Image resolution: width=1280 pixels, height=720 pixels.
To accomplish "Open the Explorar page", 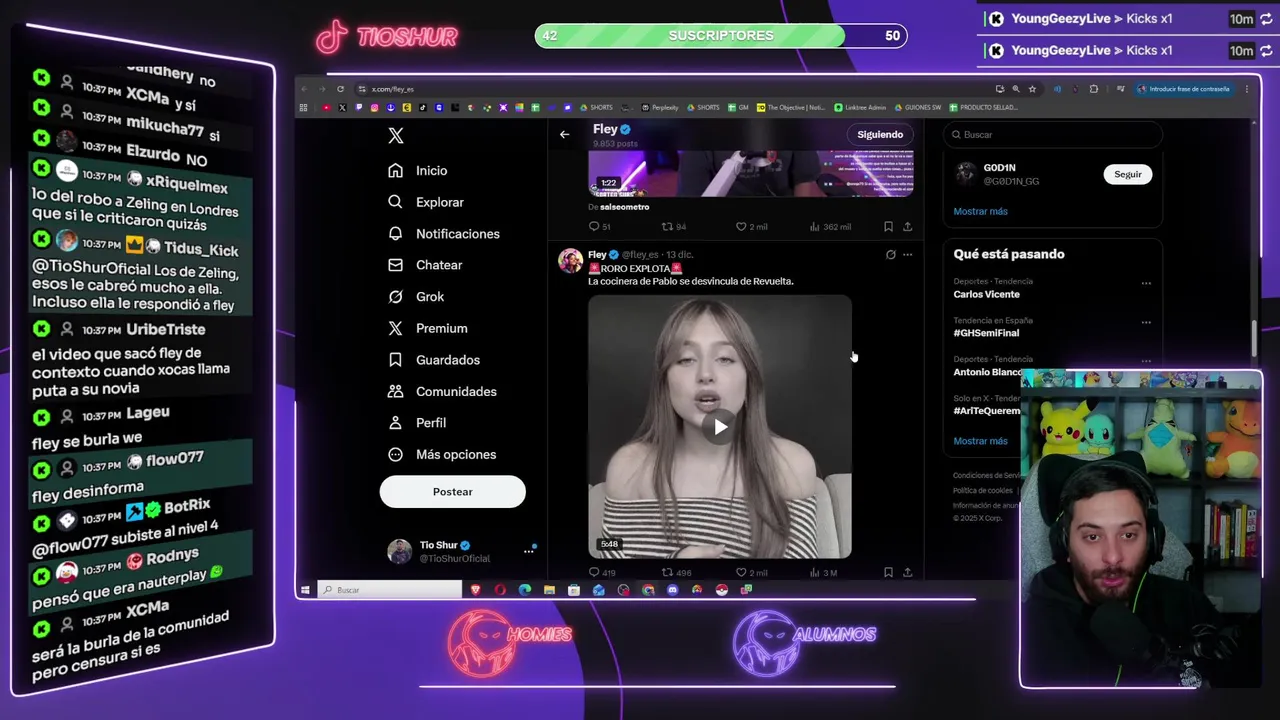I will coord(426,202).
